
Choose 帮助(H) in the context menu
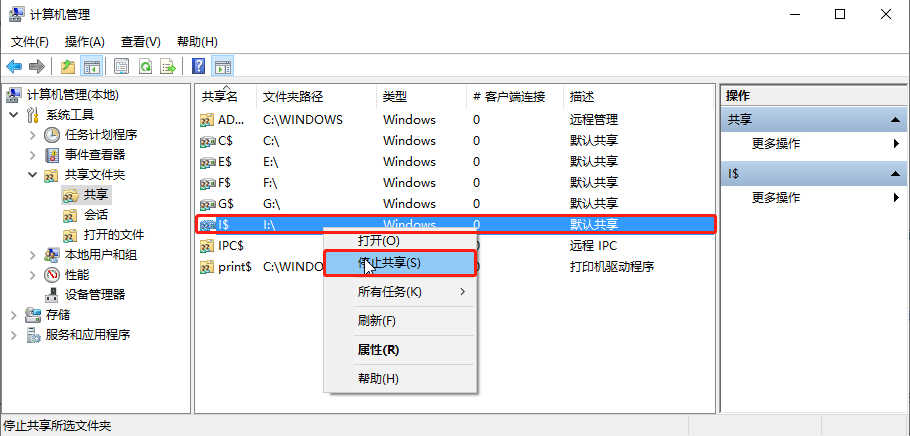tap(400, 379)
